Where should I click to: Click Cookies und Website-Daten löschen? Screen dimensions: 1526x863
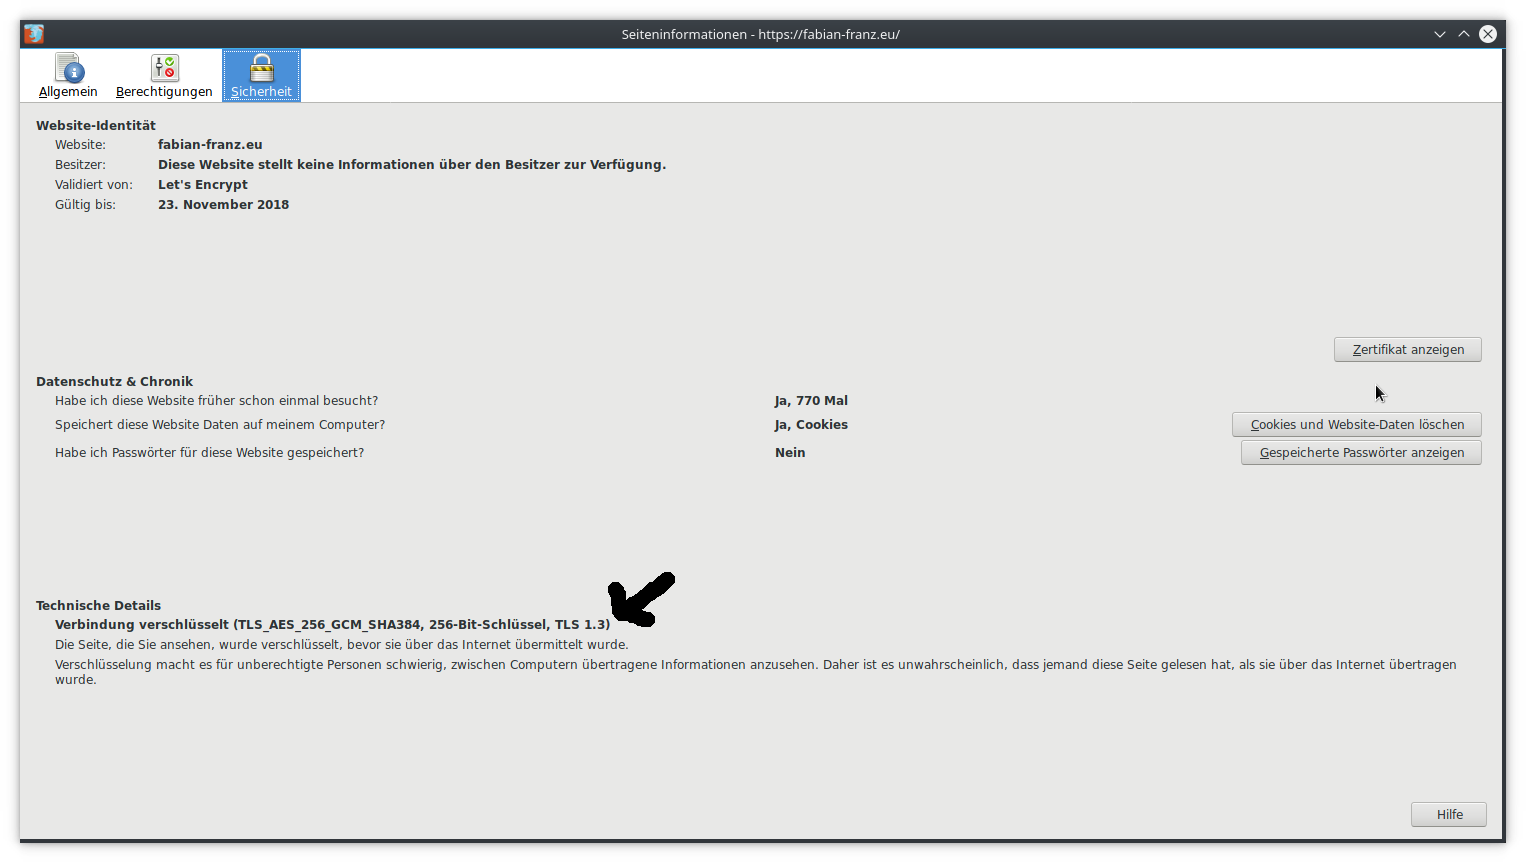(1356, 424)
